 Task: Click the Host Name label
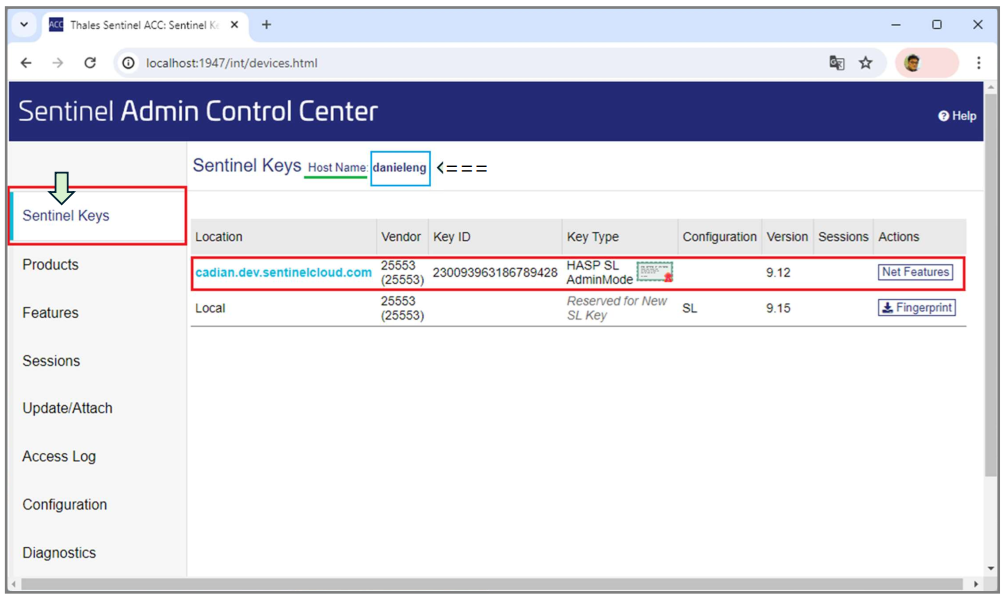tap(337, 168)
